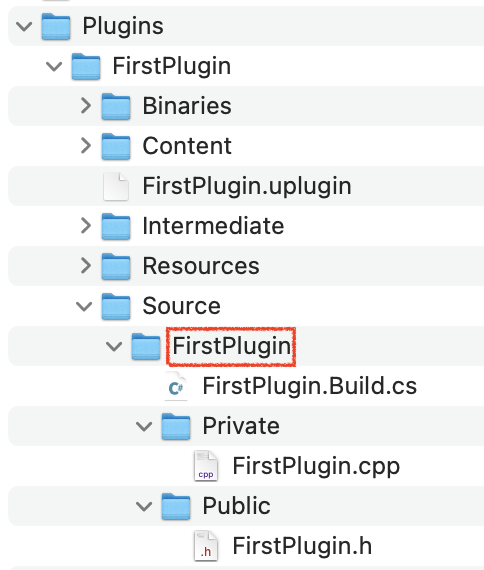
Task: Collapse the top-level FirstPlugin folder chevron
Action: point(54,66)
